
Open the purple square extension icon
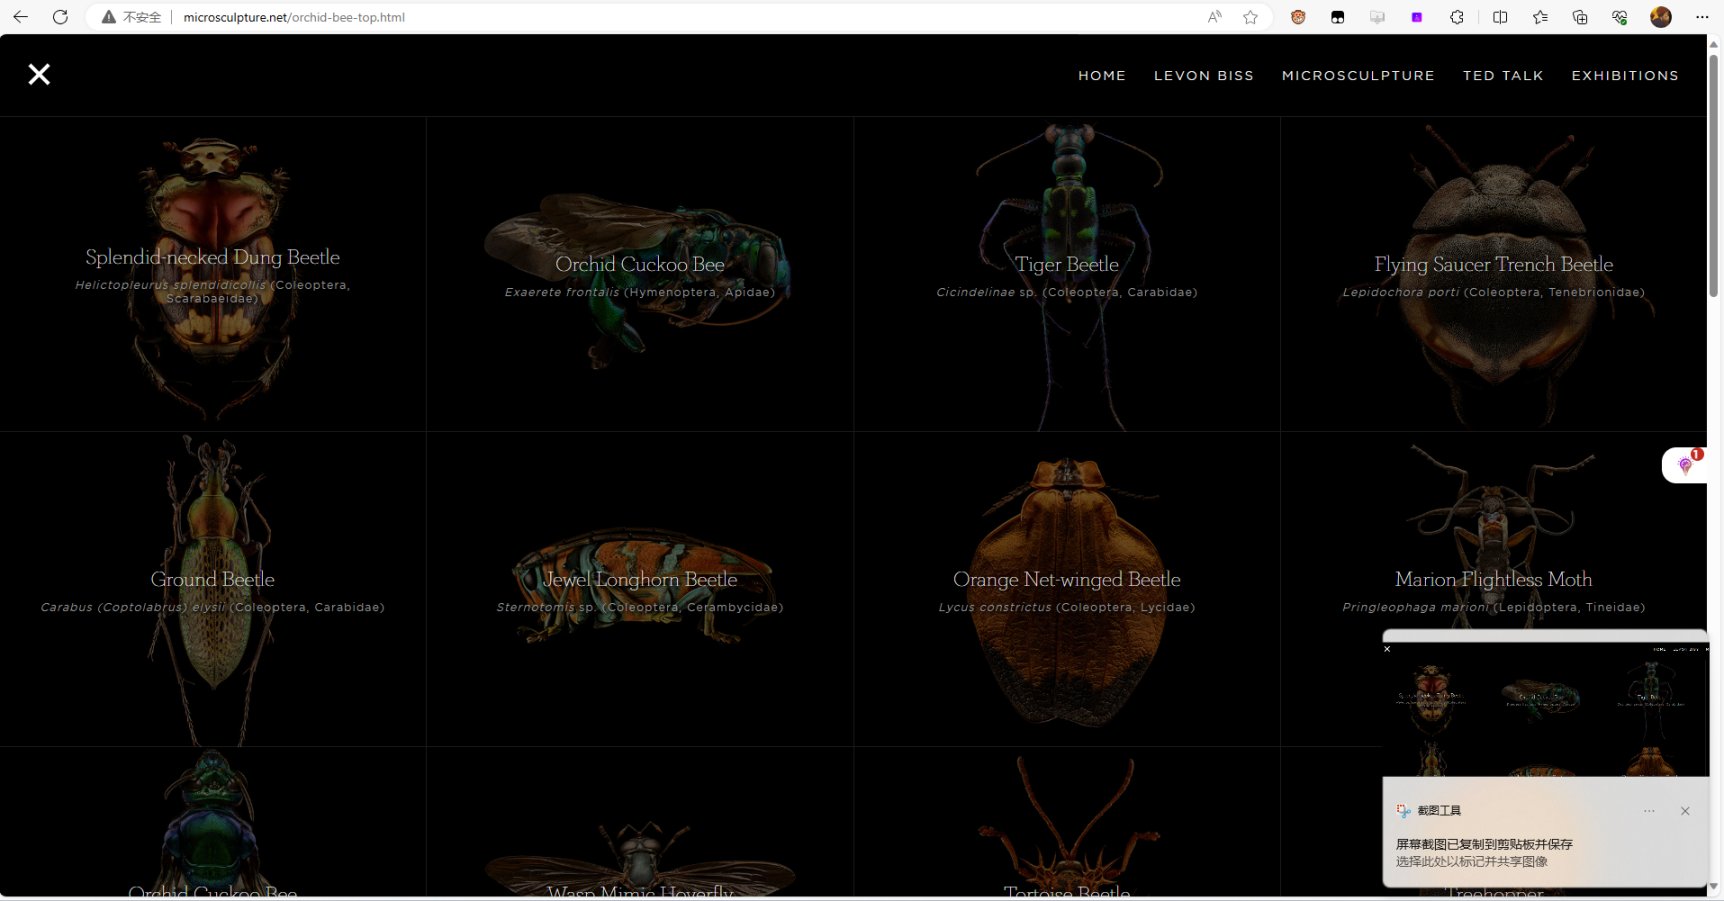1417,17
